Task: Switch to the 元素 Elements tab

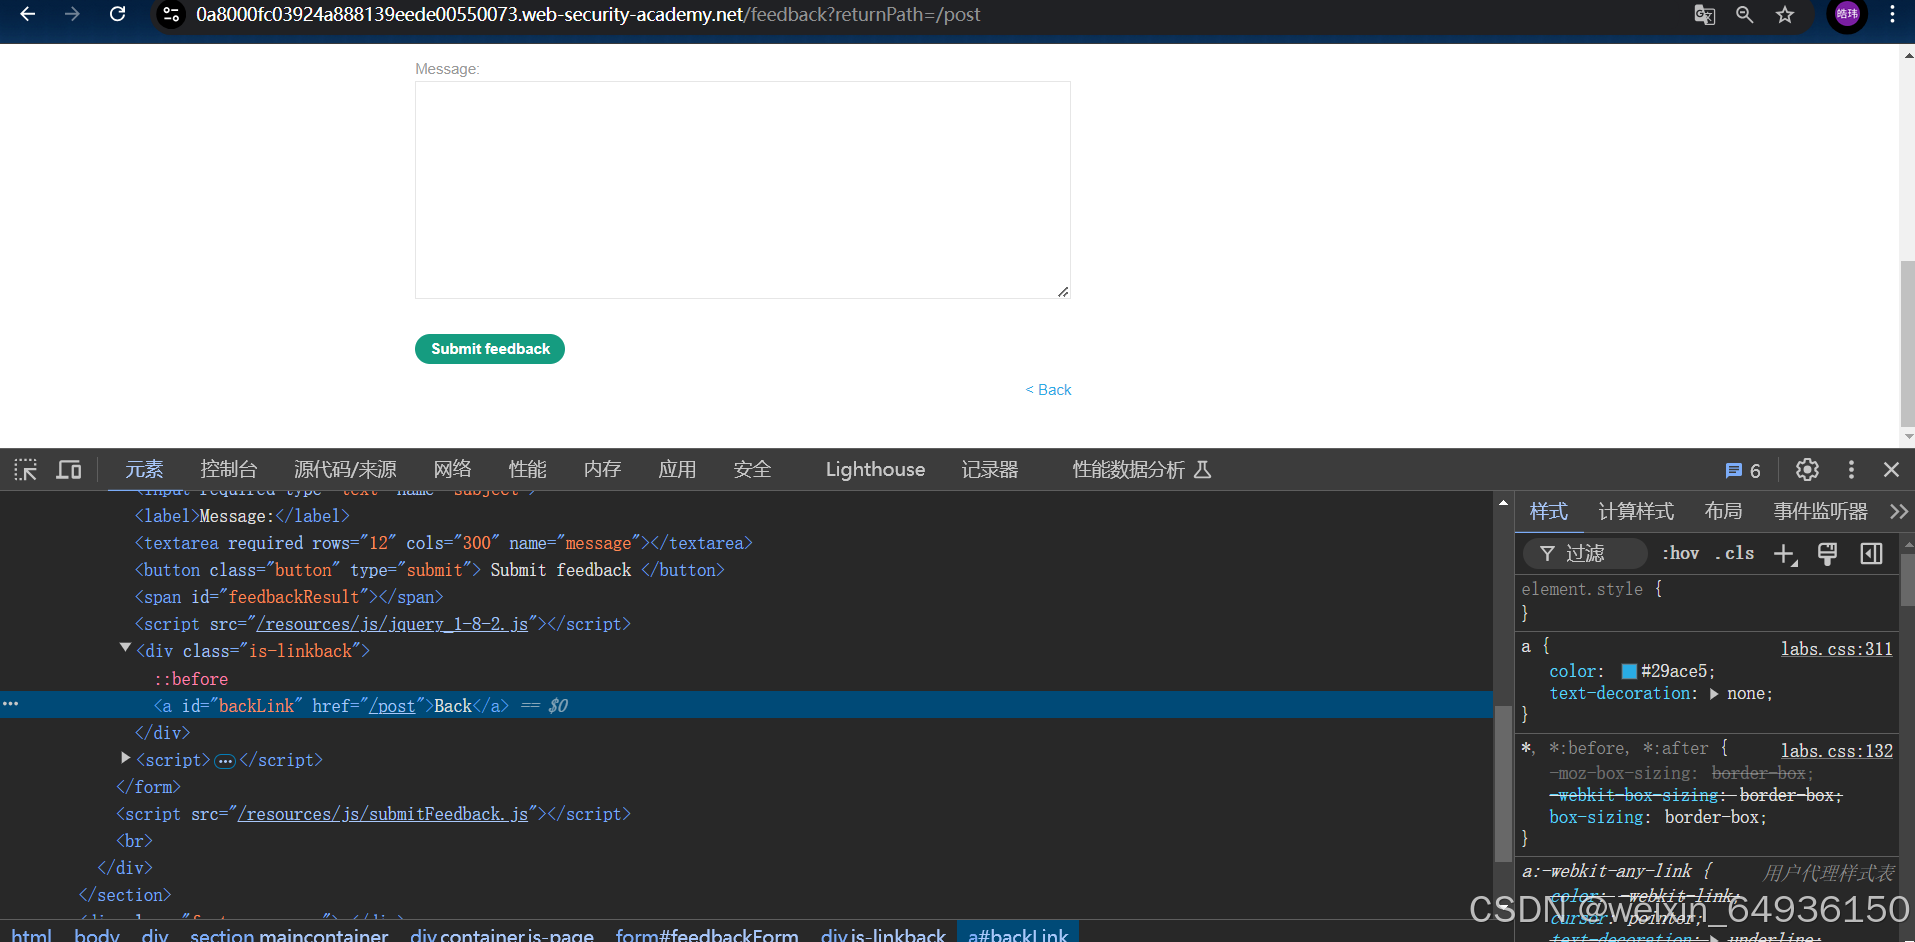Action: 144,469
